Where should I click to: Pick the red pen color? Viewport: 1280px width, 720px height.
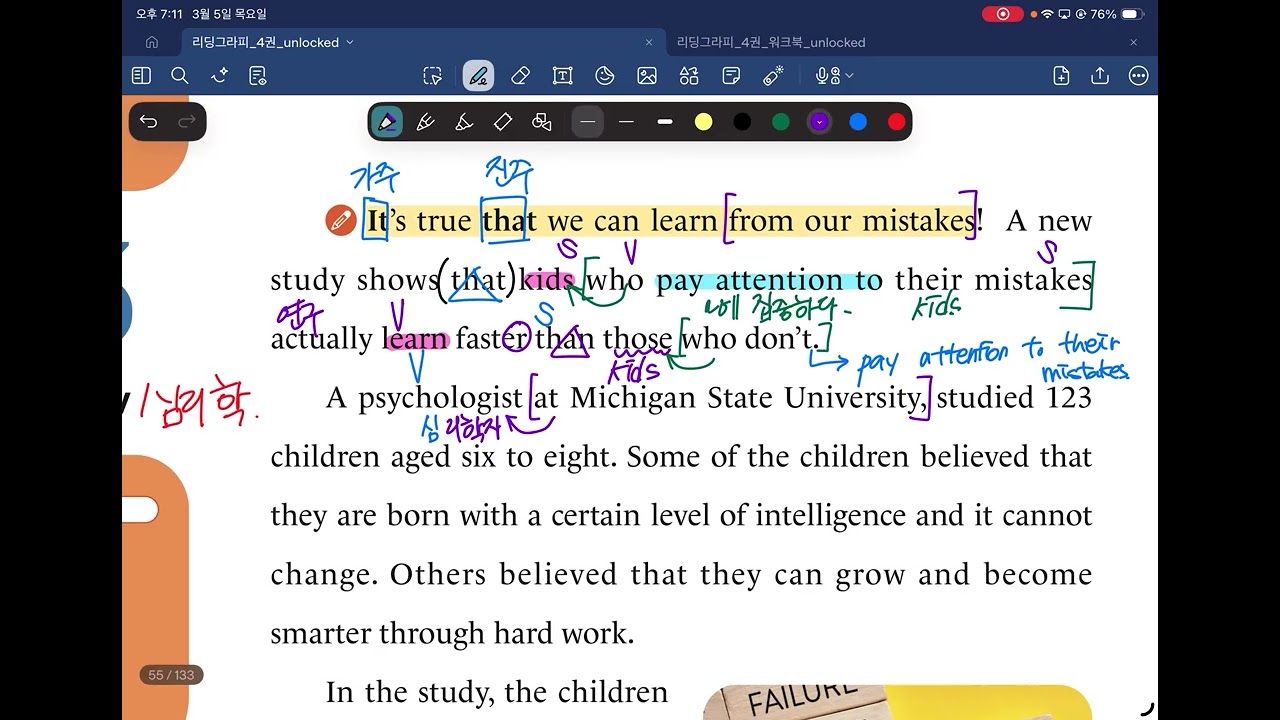[897, 122]
